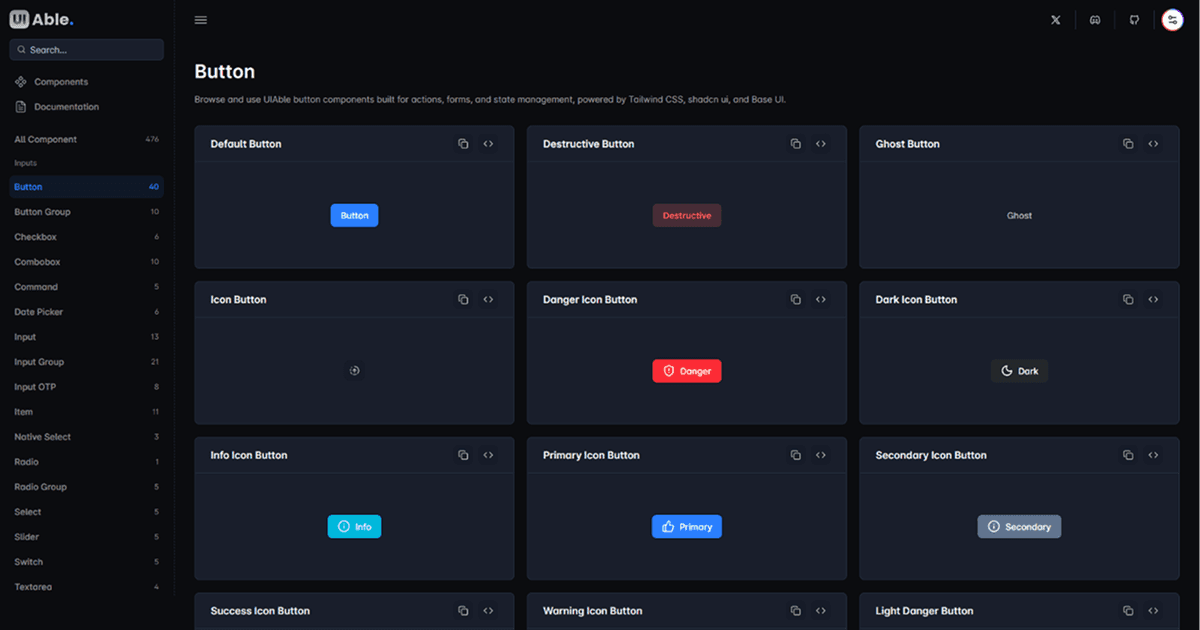Select Switch in sidebar
This screenshot has height=630, width=1200.
click(87, 562)
